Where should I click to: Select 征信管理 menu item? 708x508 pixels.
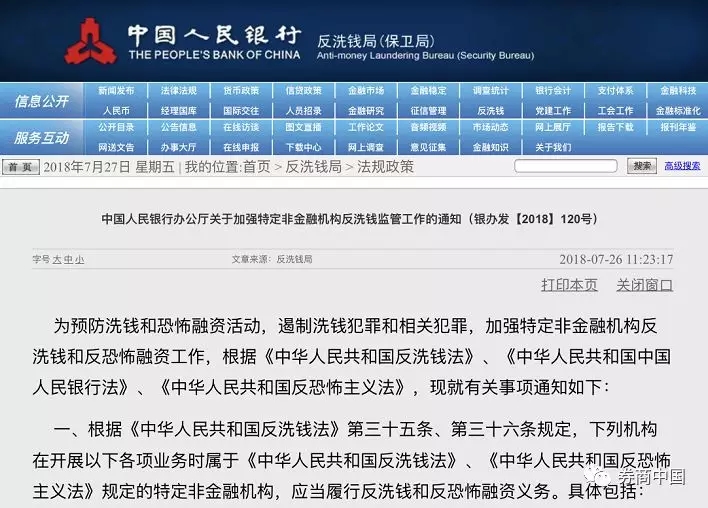(x=428, y=111)
